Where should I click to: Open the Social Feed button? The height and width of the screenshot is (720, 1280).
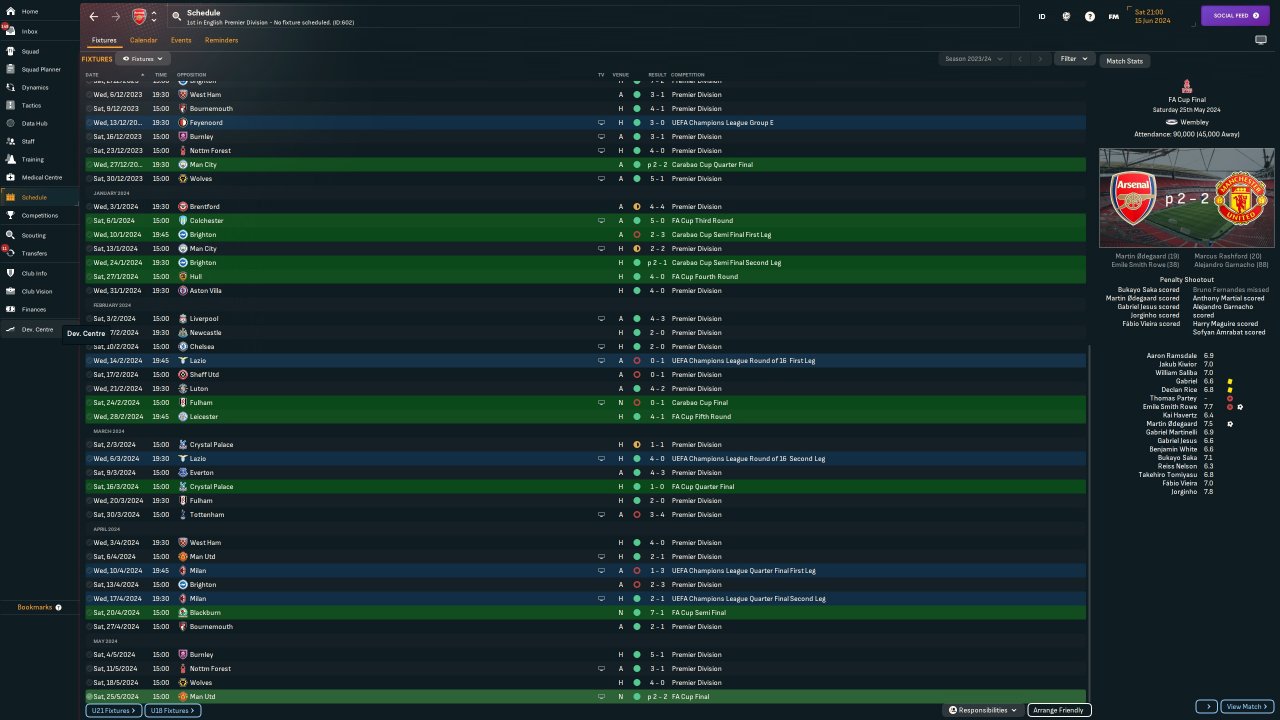(x=1234, y=16)
